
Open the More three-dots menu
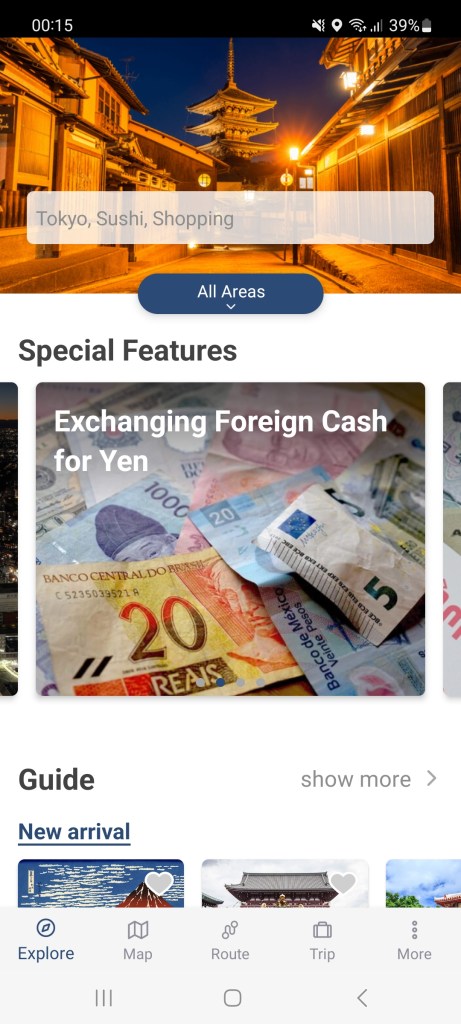point(414,929)
